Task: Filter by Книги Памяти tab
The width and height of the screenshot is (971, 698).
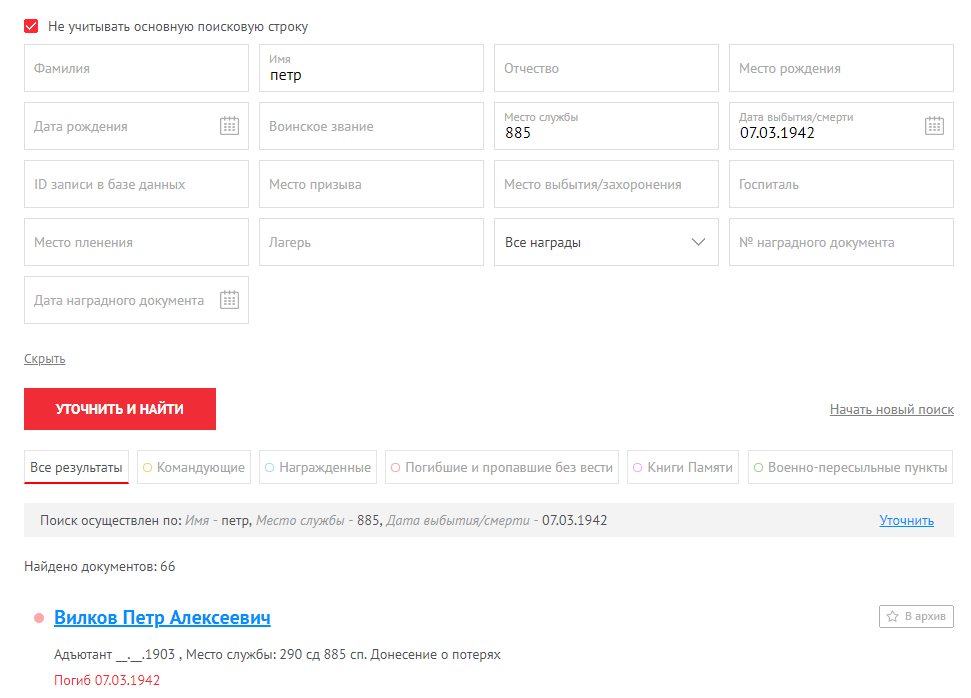Action: 682,467
